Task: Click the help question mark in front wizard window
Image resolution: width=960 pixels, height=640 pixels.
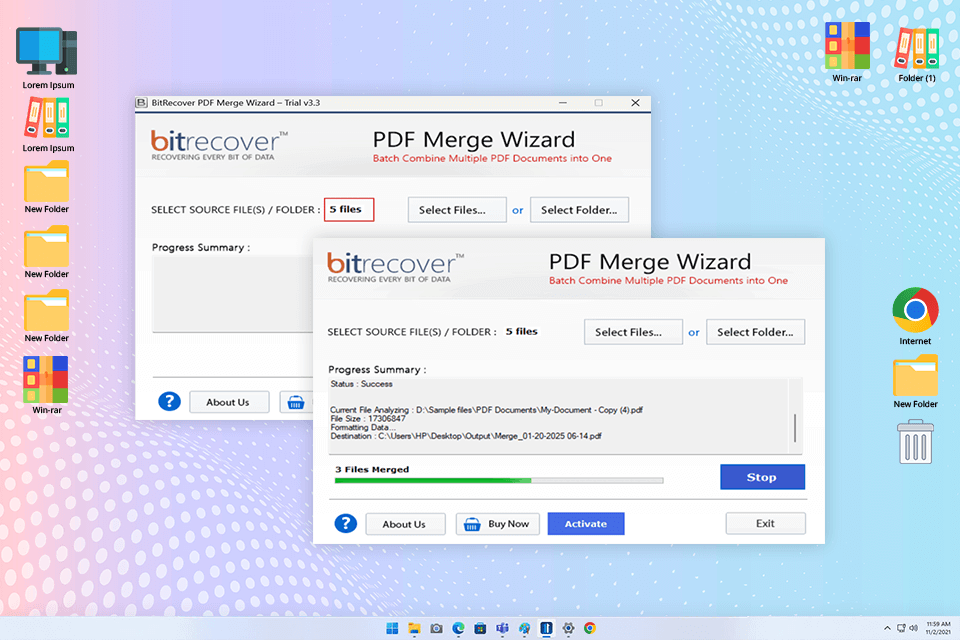Action: [345, 524]
